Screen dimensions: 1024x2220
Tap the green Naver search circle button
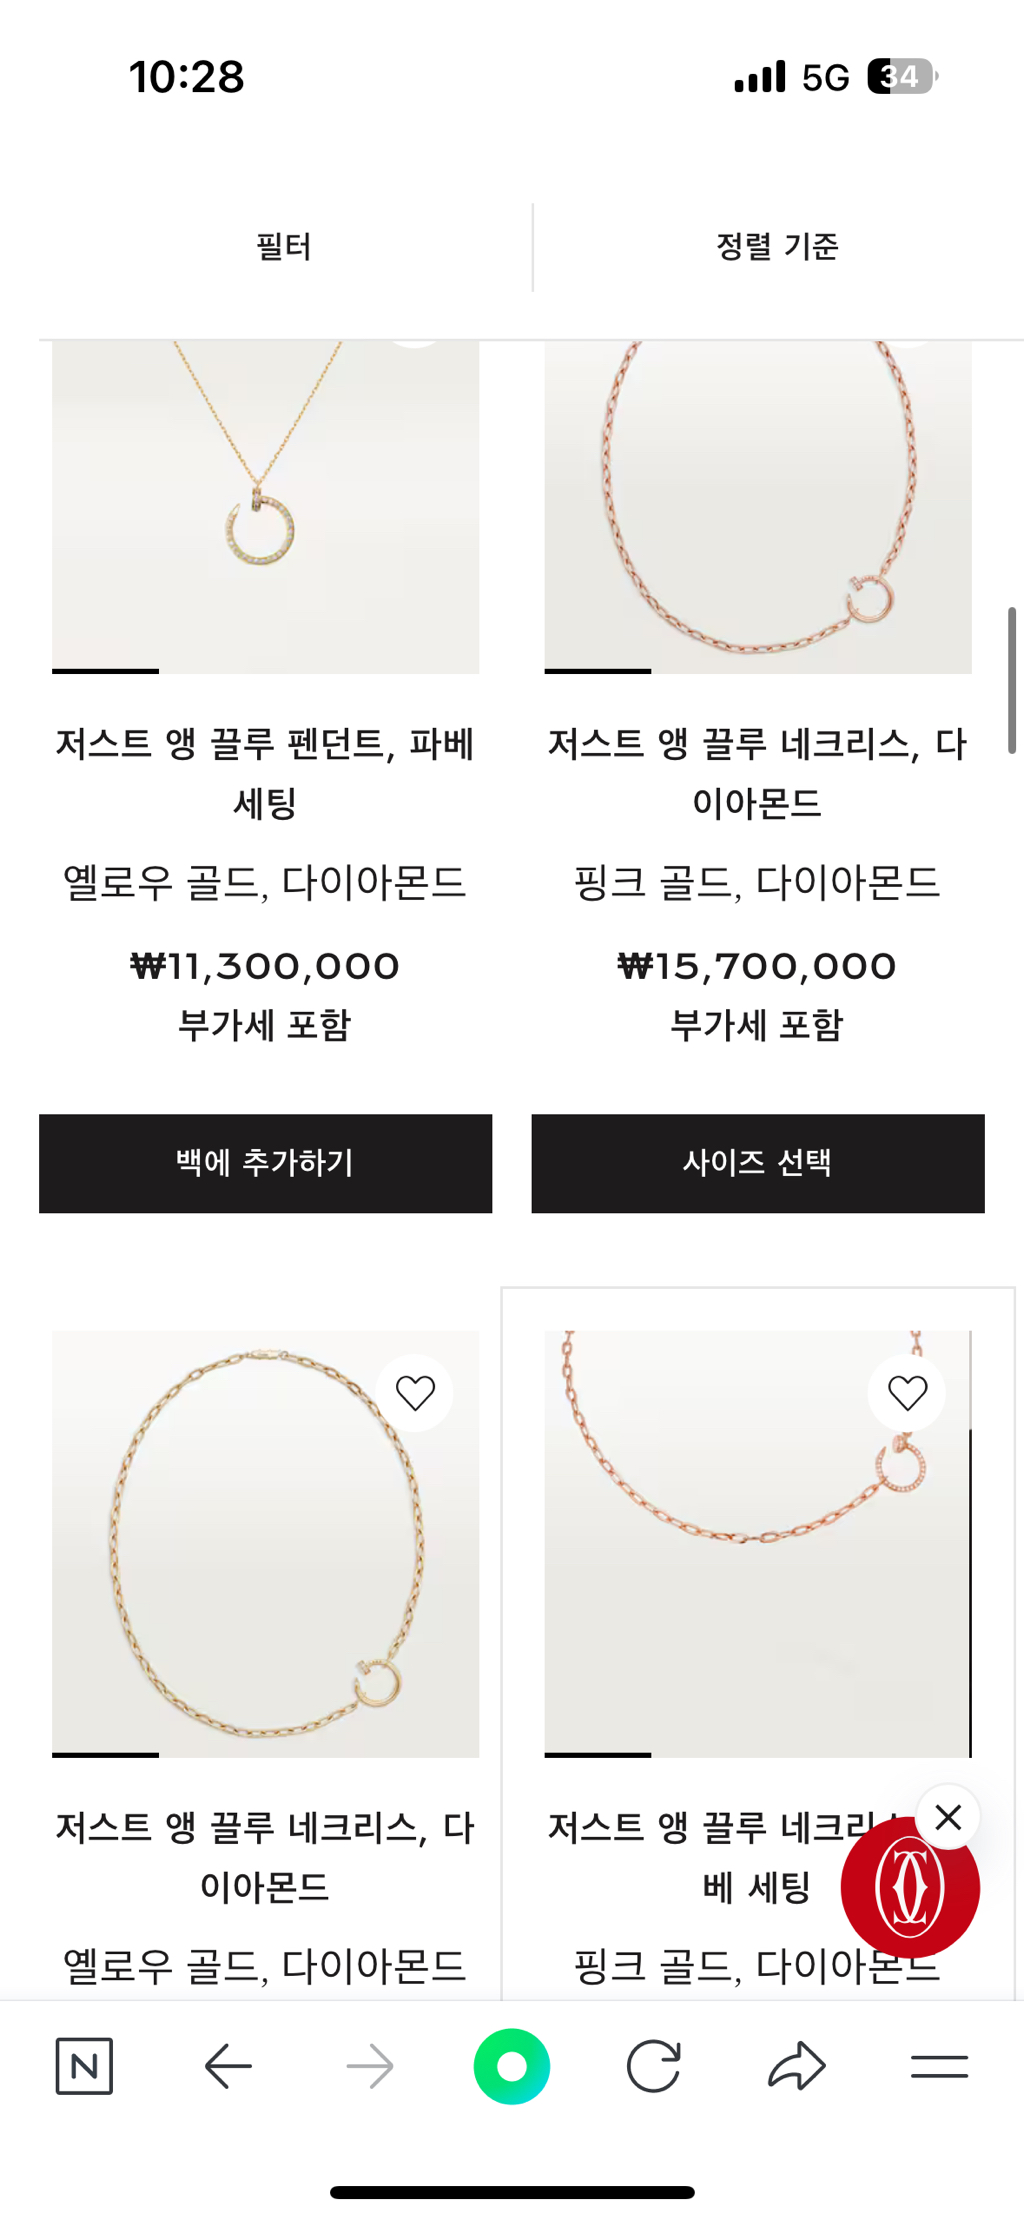tap(511, 2066)
